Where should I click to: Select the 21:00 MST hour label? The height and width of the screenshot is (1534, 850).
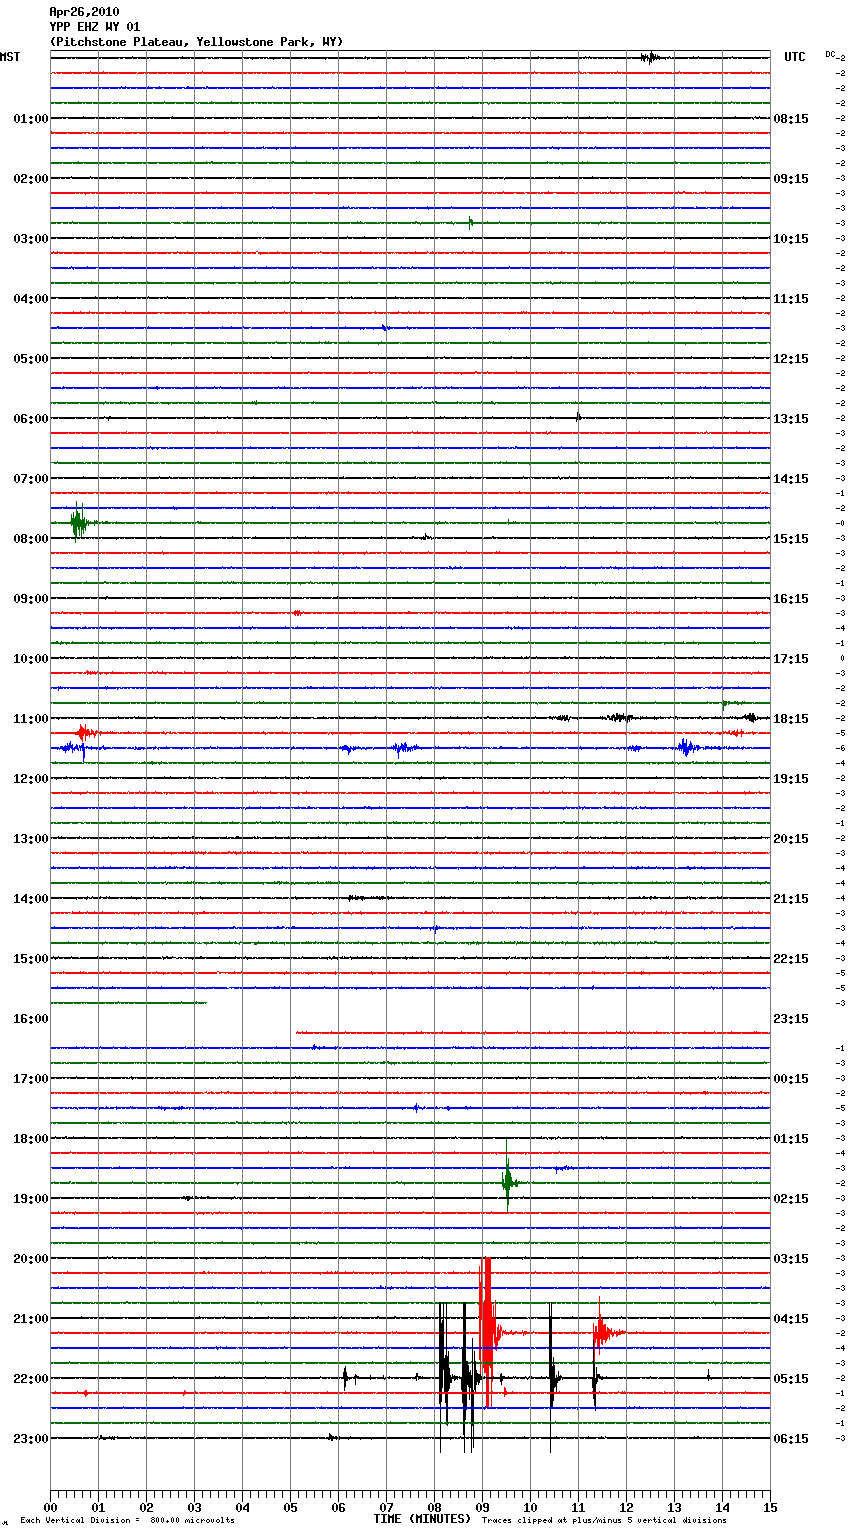tap(31, 1319)
